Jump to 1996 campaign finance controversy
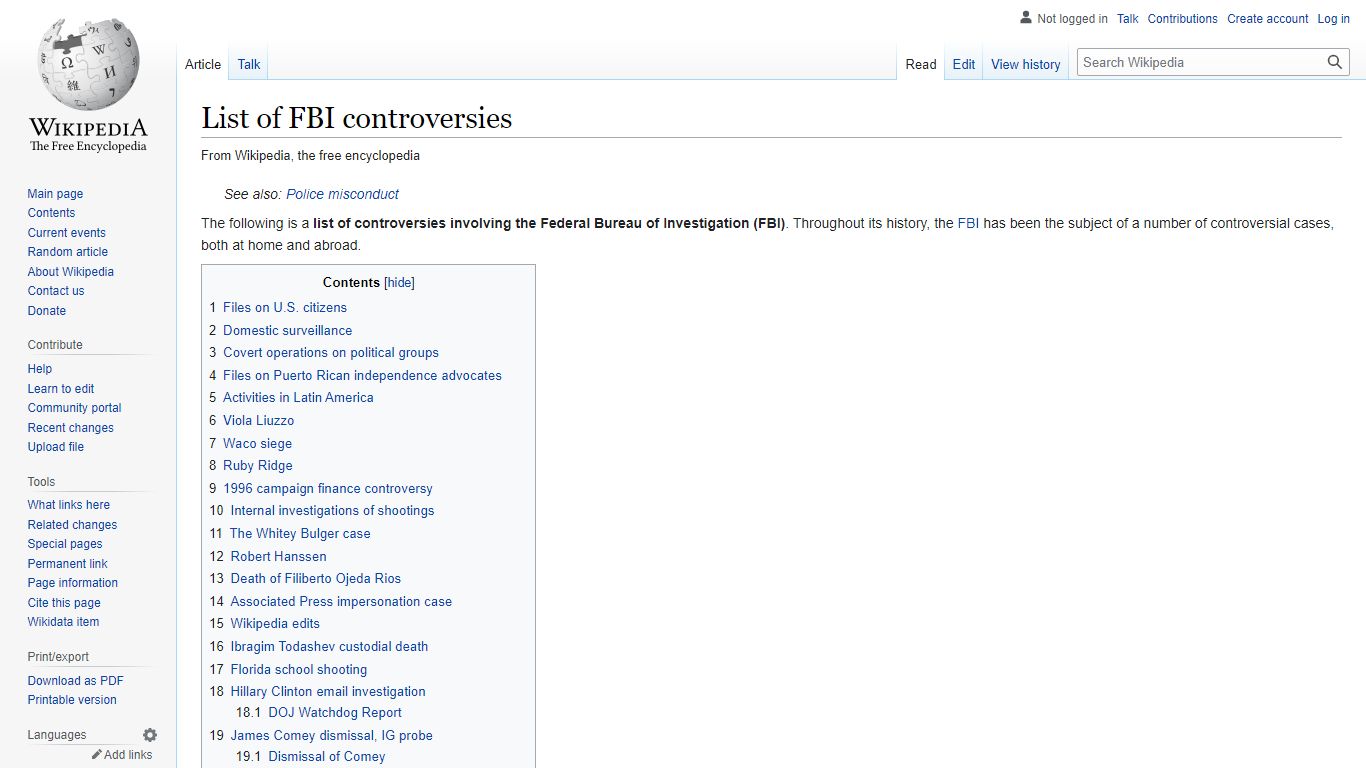Viewport: 1366px width, 768px height. [328, 488]
